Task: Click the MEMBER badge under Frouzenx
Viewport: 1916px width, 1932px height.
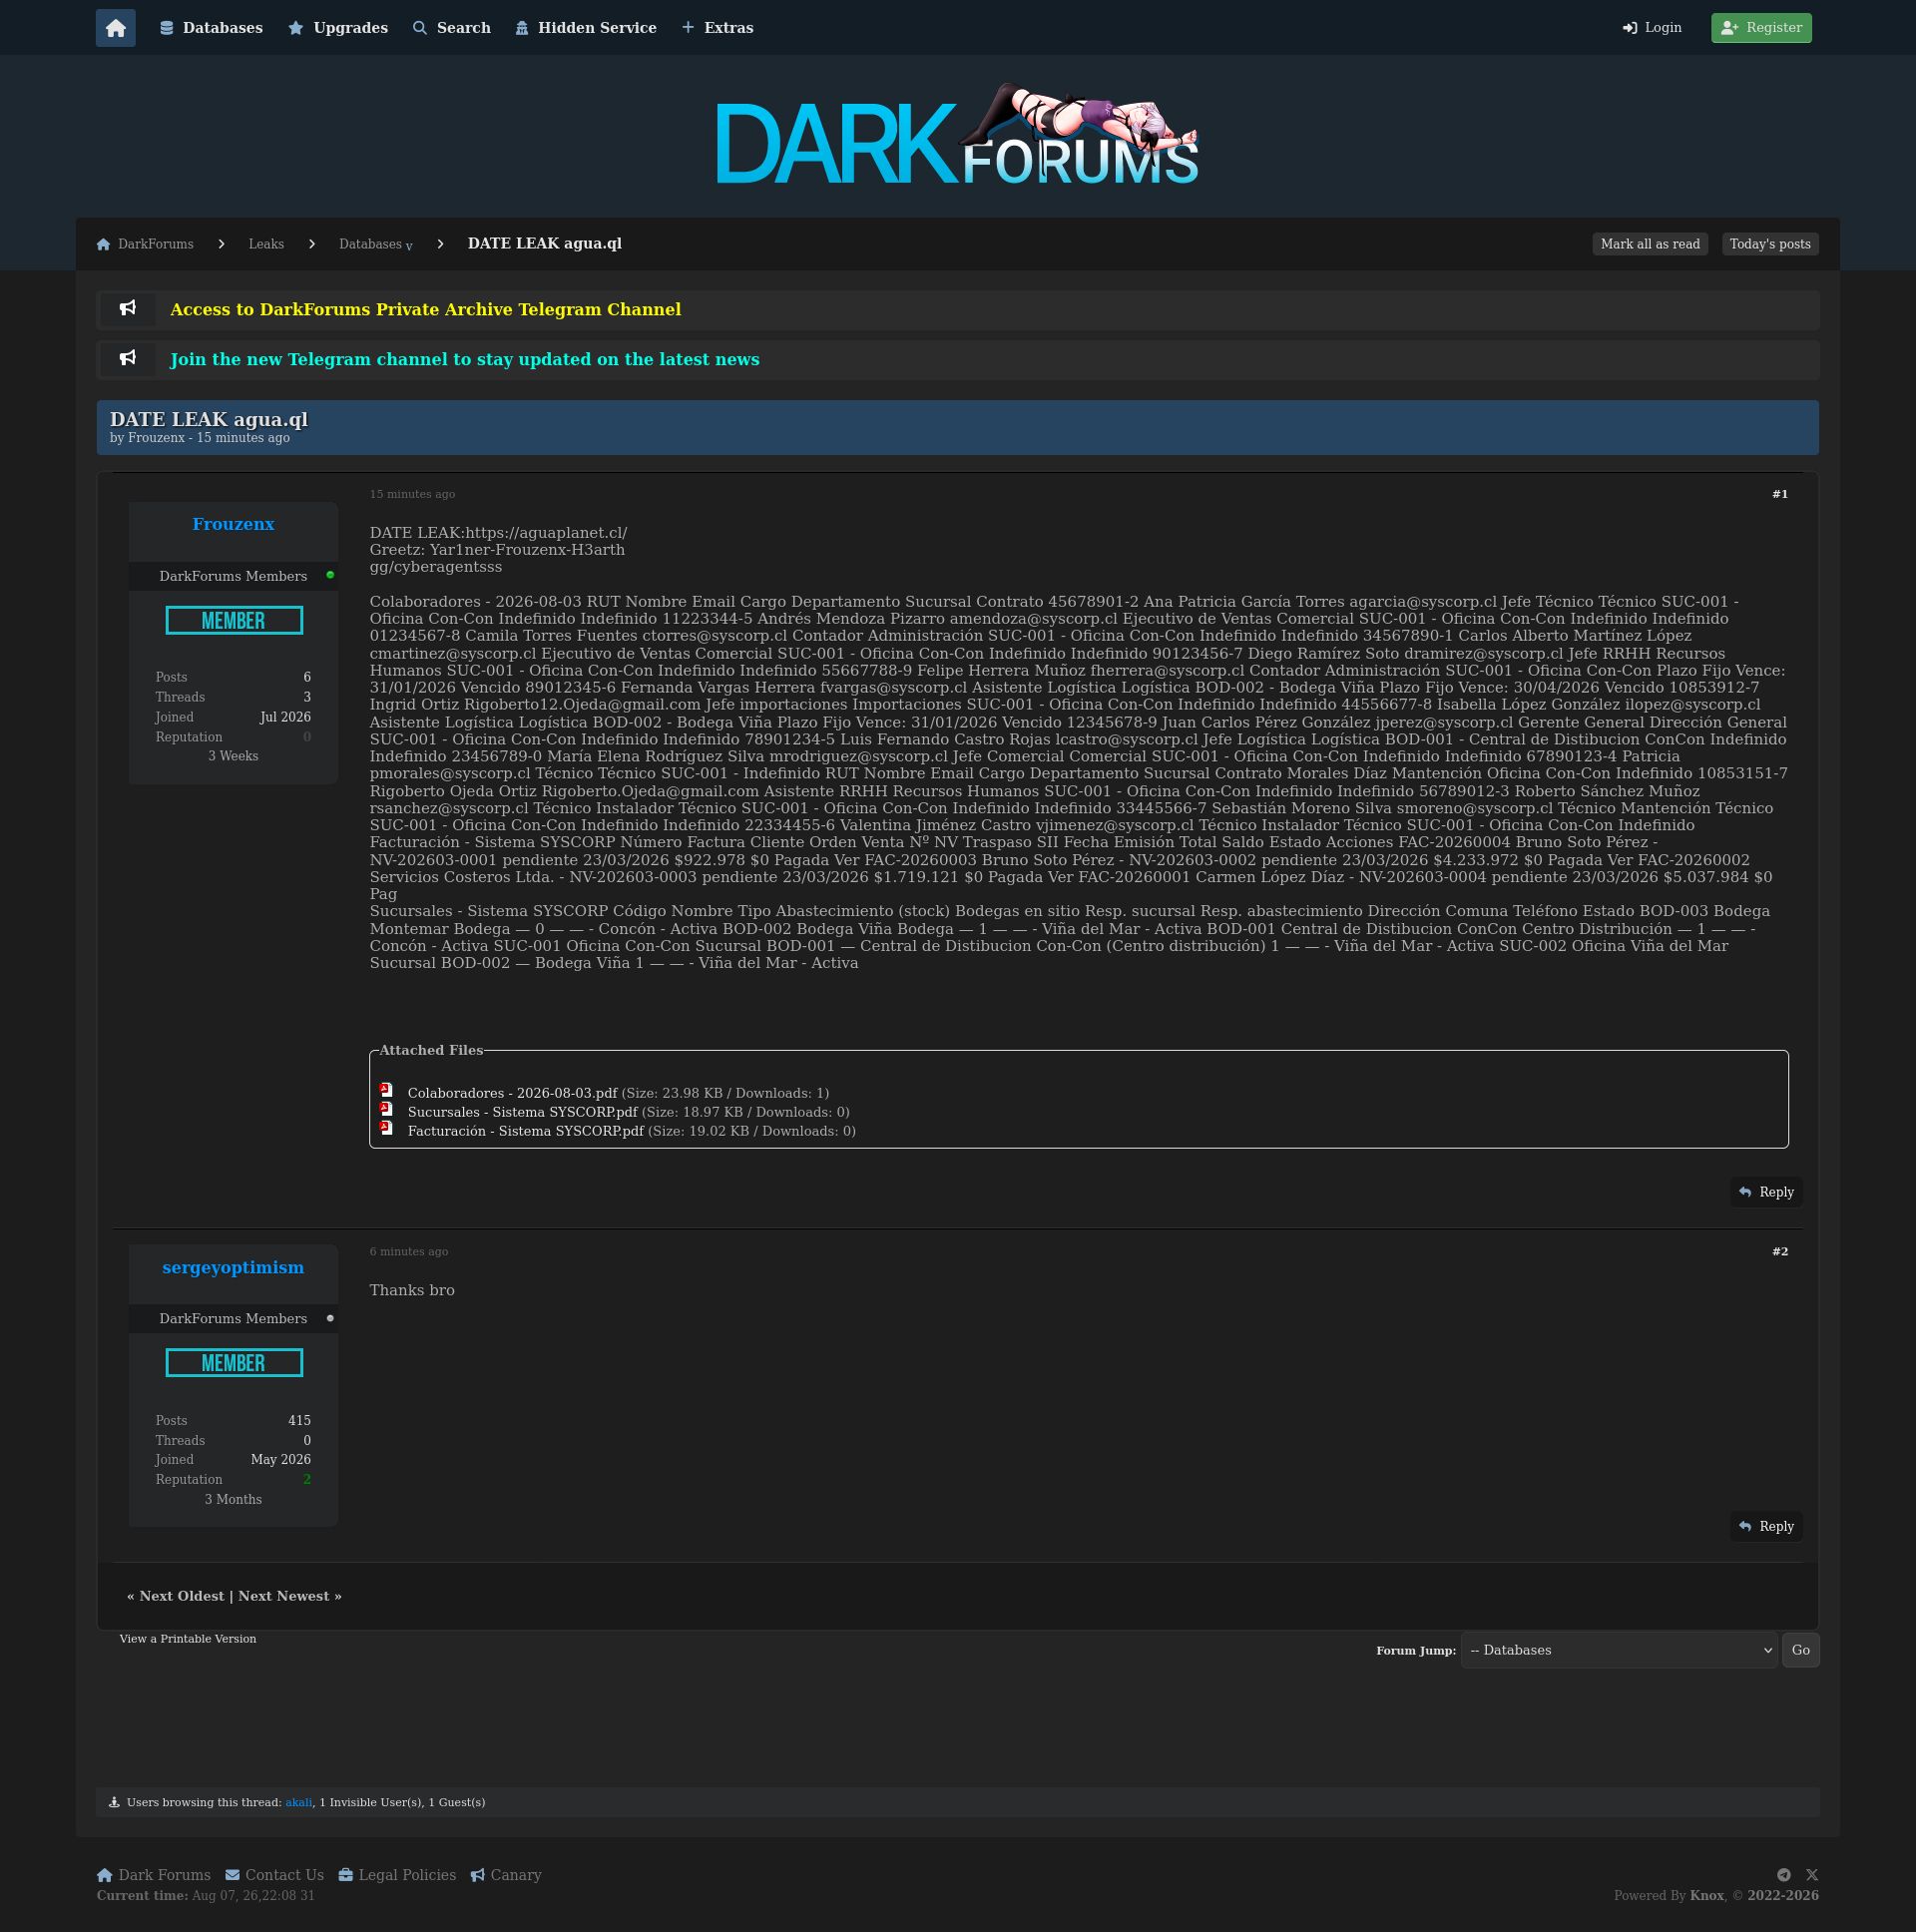Action: pyautogui.click(x=234, y=620)
